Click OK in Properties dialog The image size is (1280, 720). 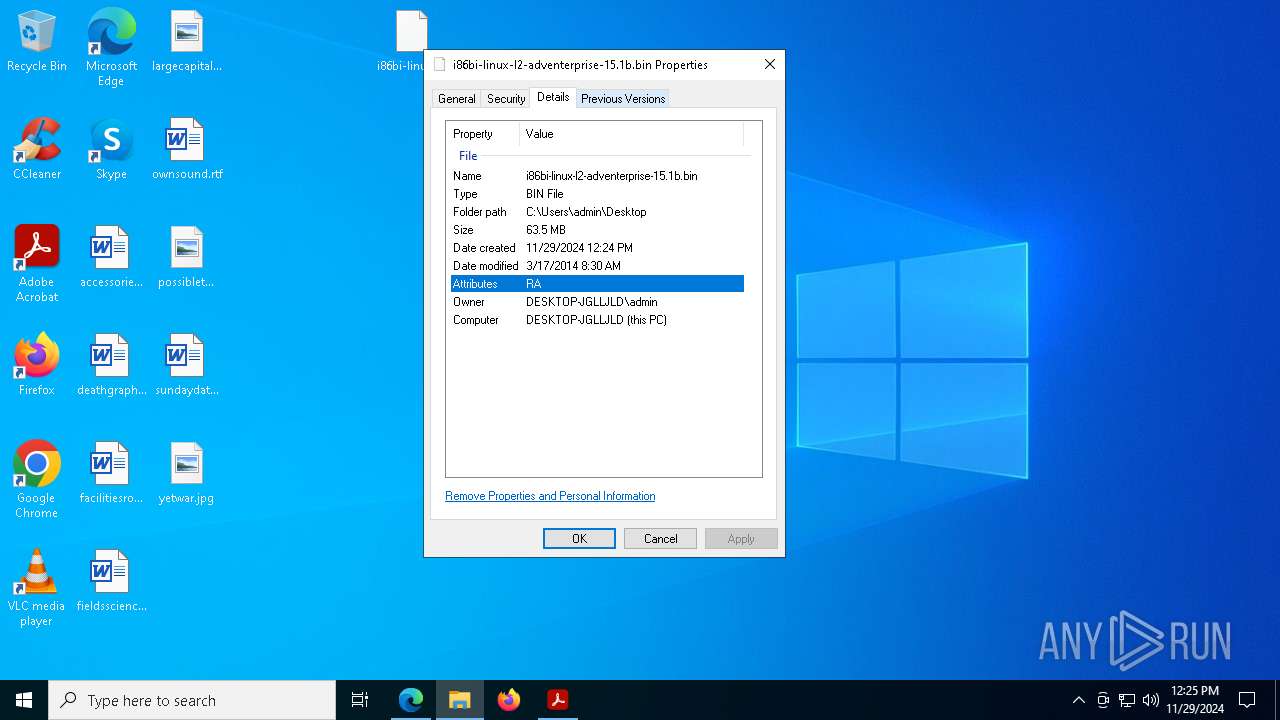[579, 538]
